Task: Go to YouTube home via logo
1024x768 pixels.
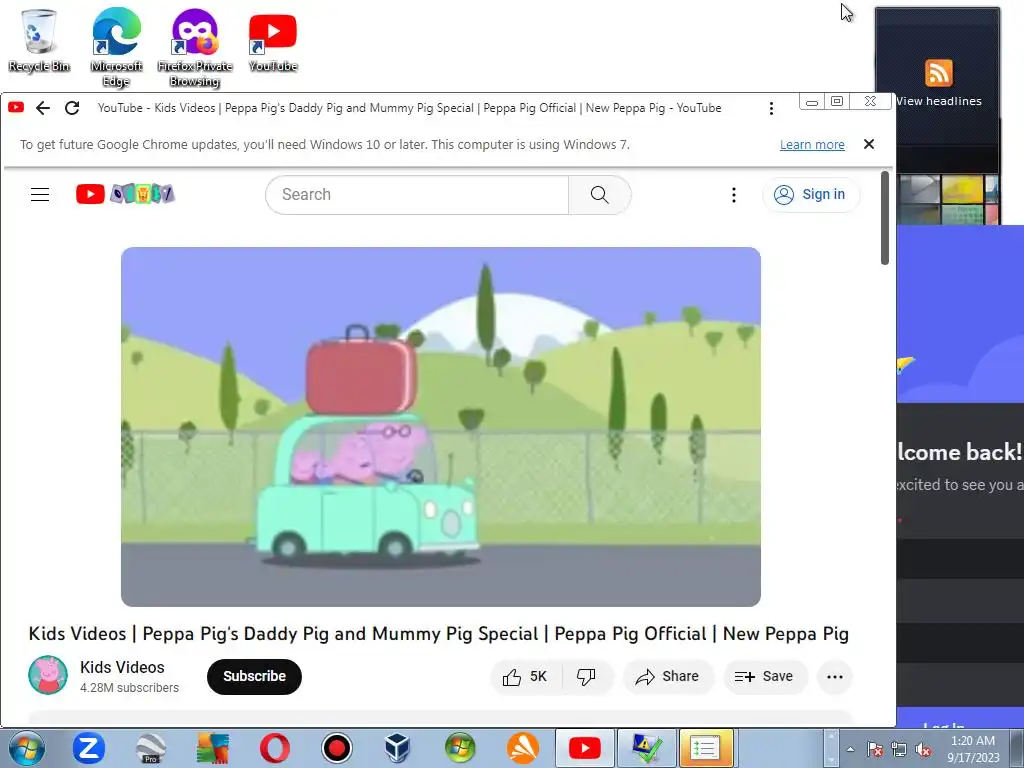Action: (x=125, y=194)
